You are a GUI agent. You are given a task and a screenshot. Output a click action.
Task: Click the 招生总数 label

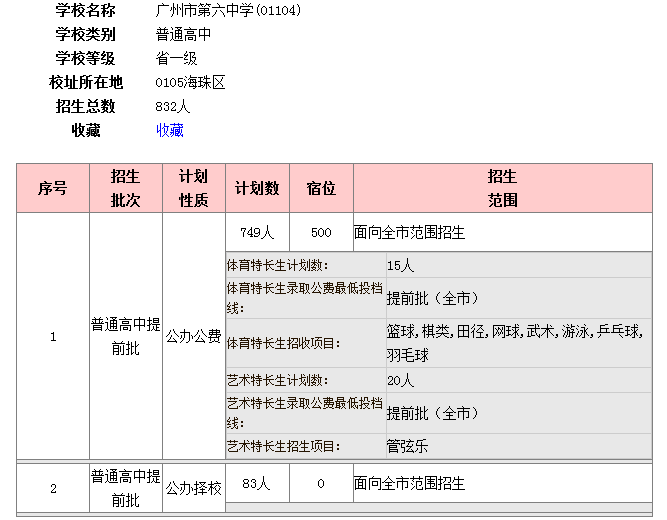coord(86,106)
